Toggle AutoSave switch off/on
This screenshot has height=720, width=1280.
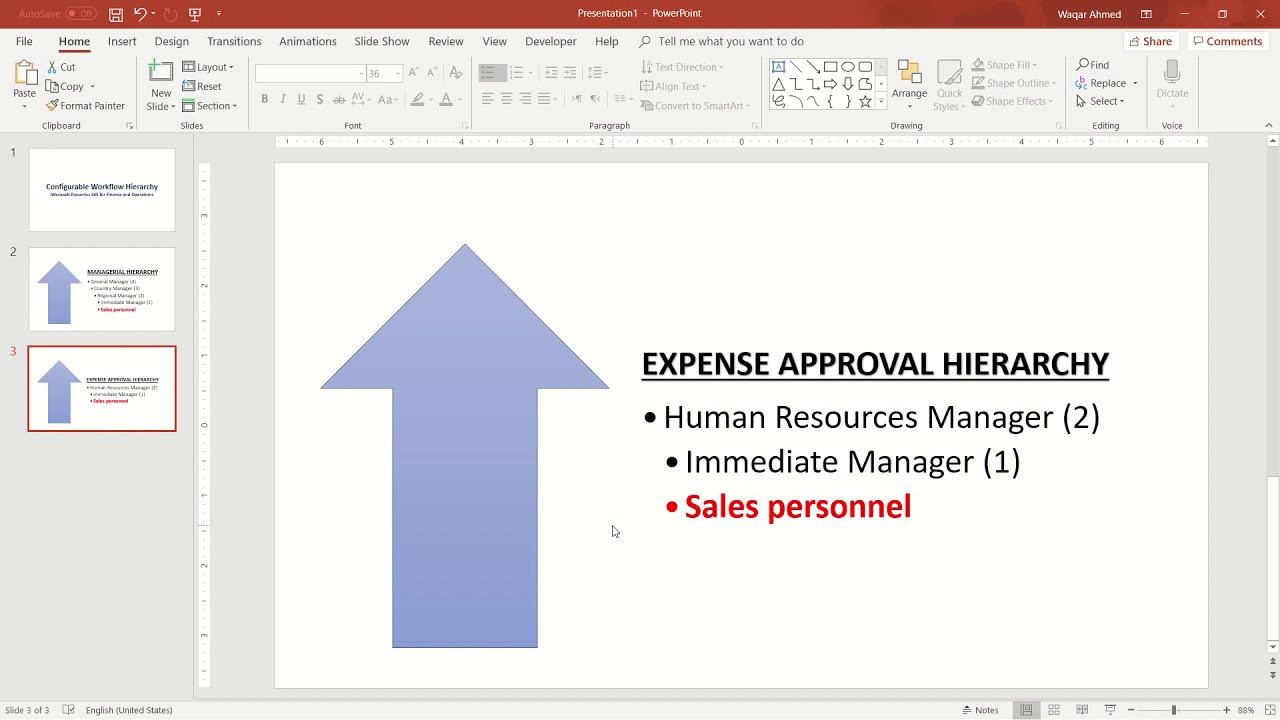coord(80,14)
